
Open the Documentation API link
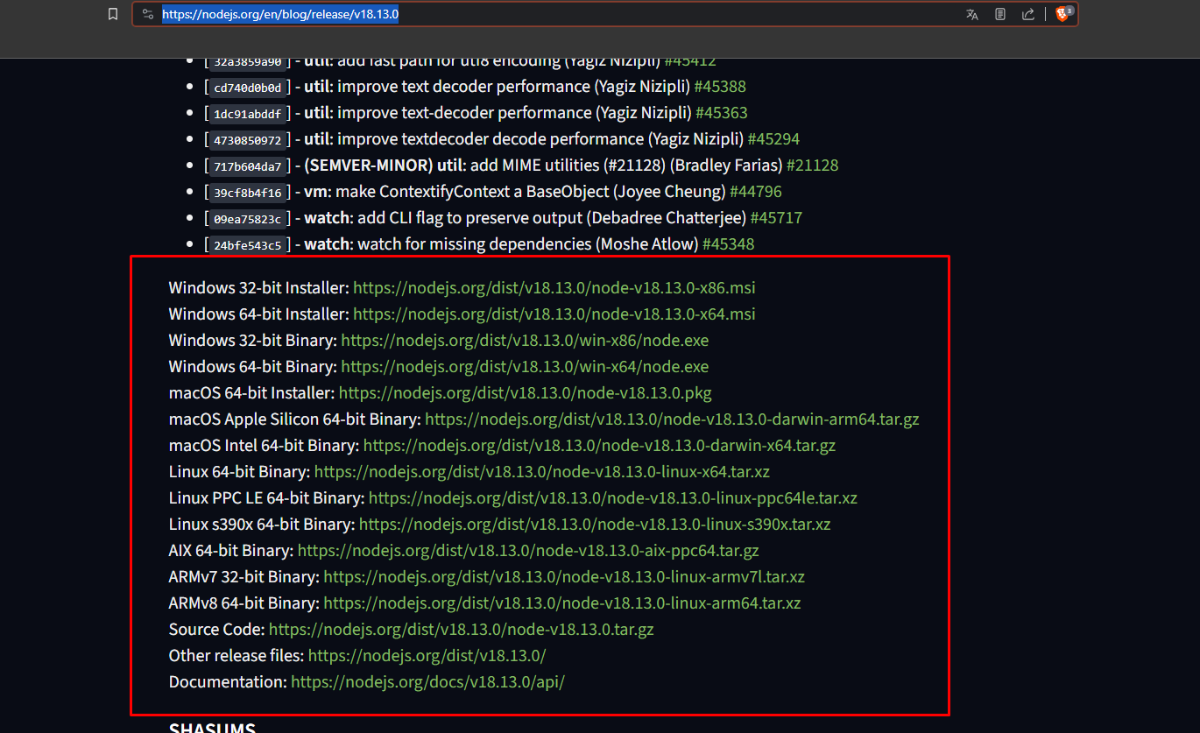(427, 682)
